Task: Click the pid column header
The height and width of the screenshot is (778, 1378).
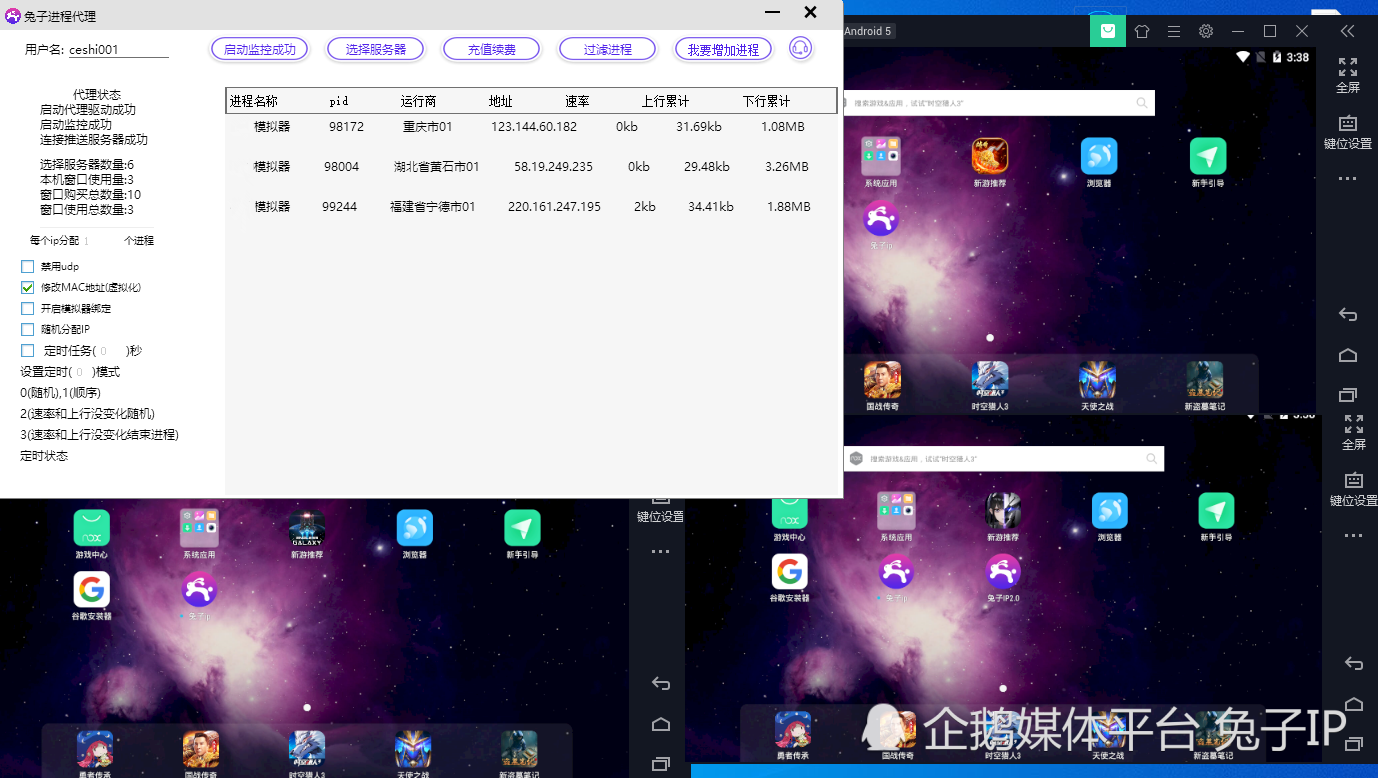Action: click(x=339, y=101)
